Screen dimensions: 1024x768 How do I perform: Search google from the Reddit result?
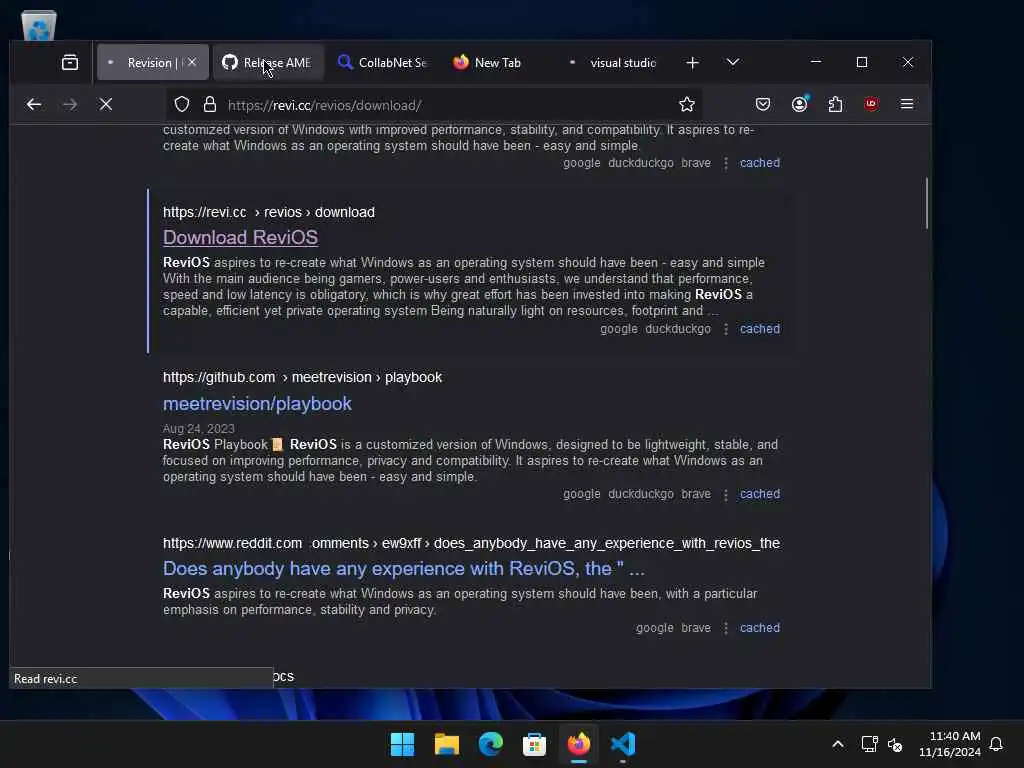654,628
